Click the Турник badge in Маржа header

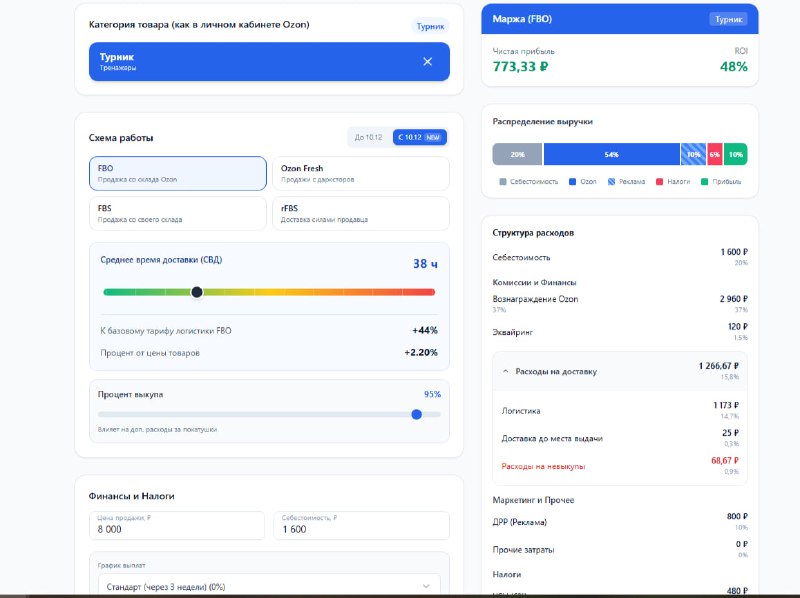728,19
